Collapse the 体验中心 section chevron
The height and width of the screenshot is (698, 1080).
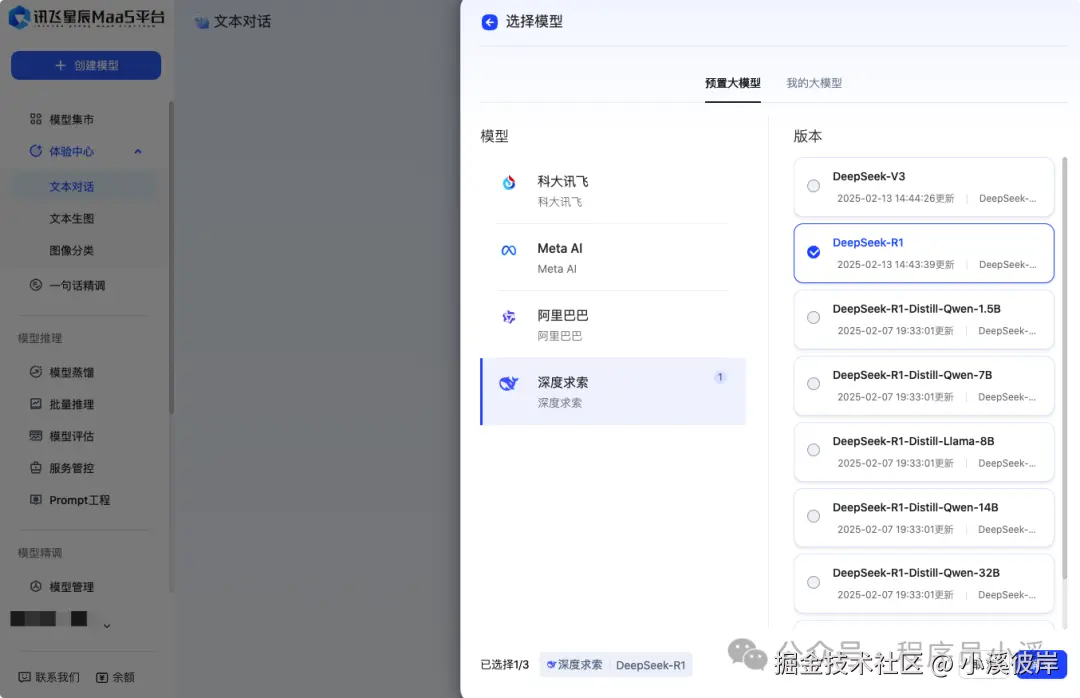click(x=138, y=152)
